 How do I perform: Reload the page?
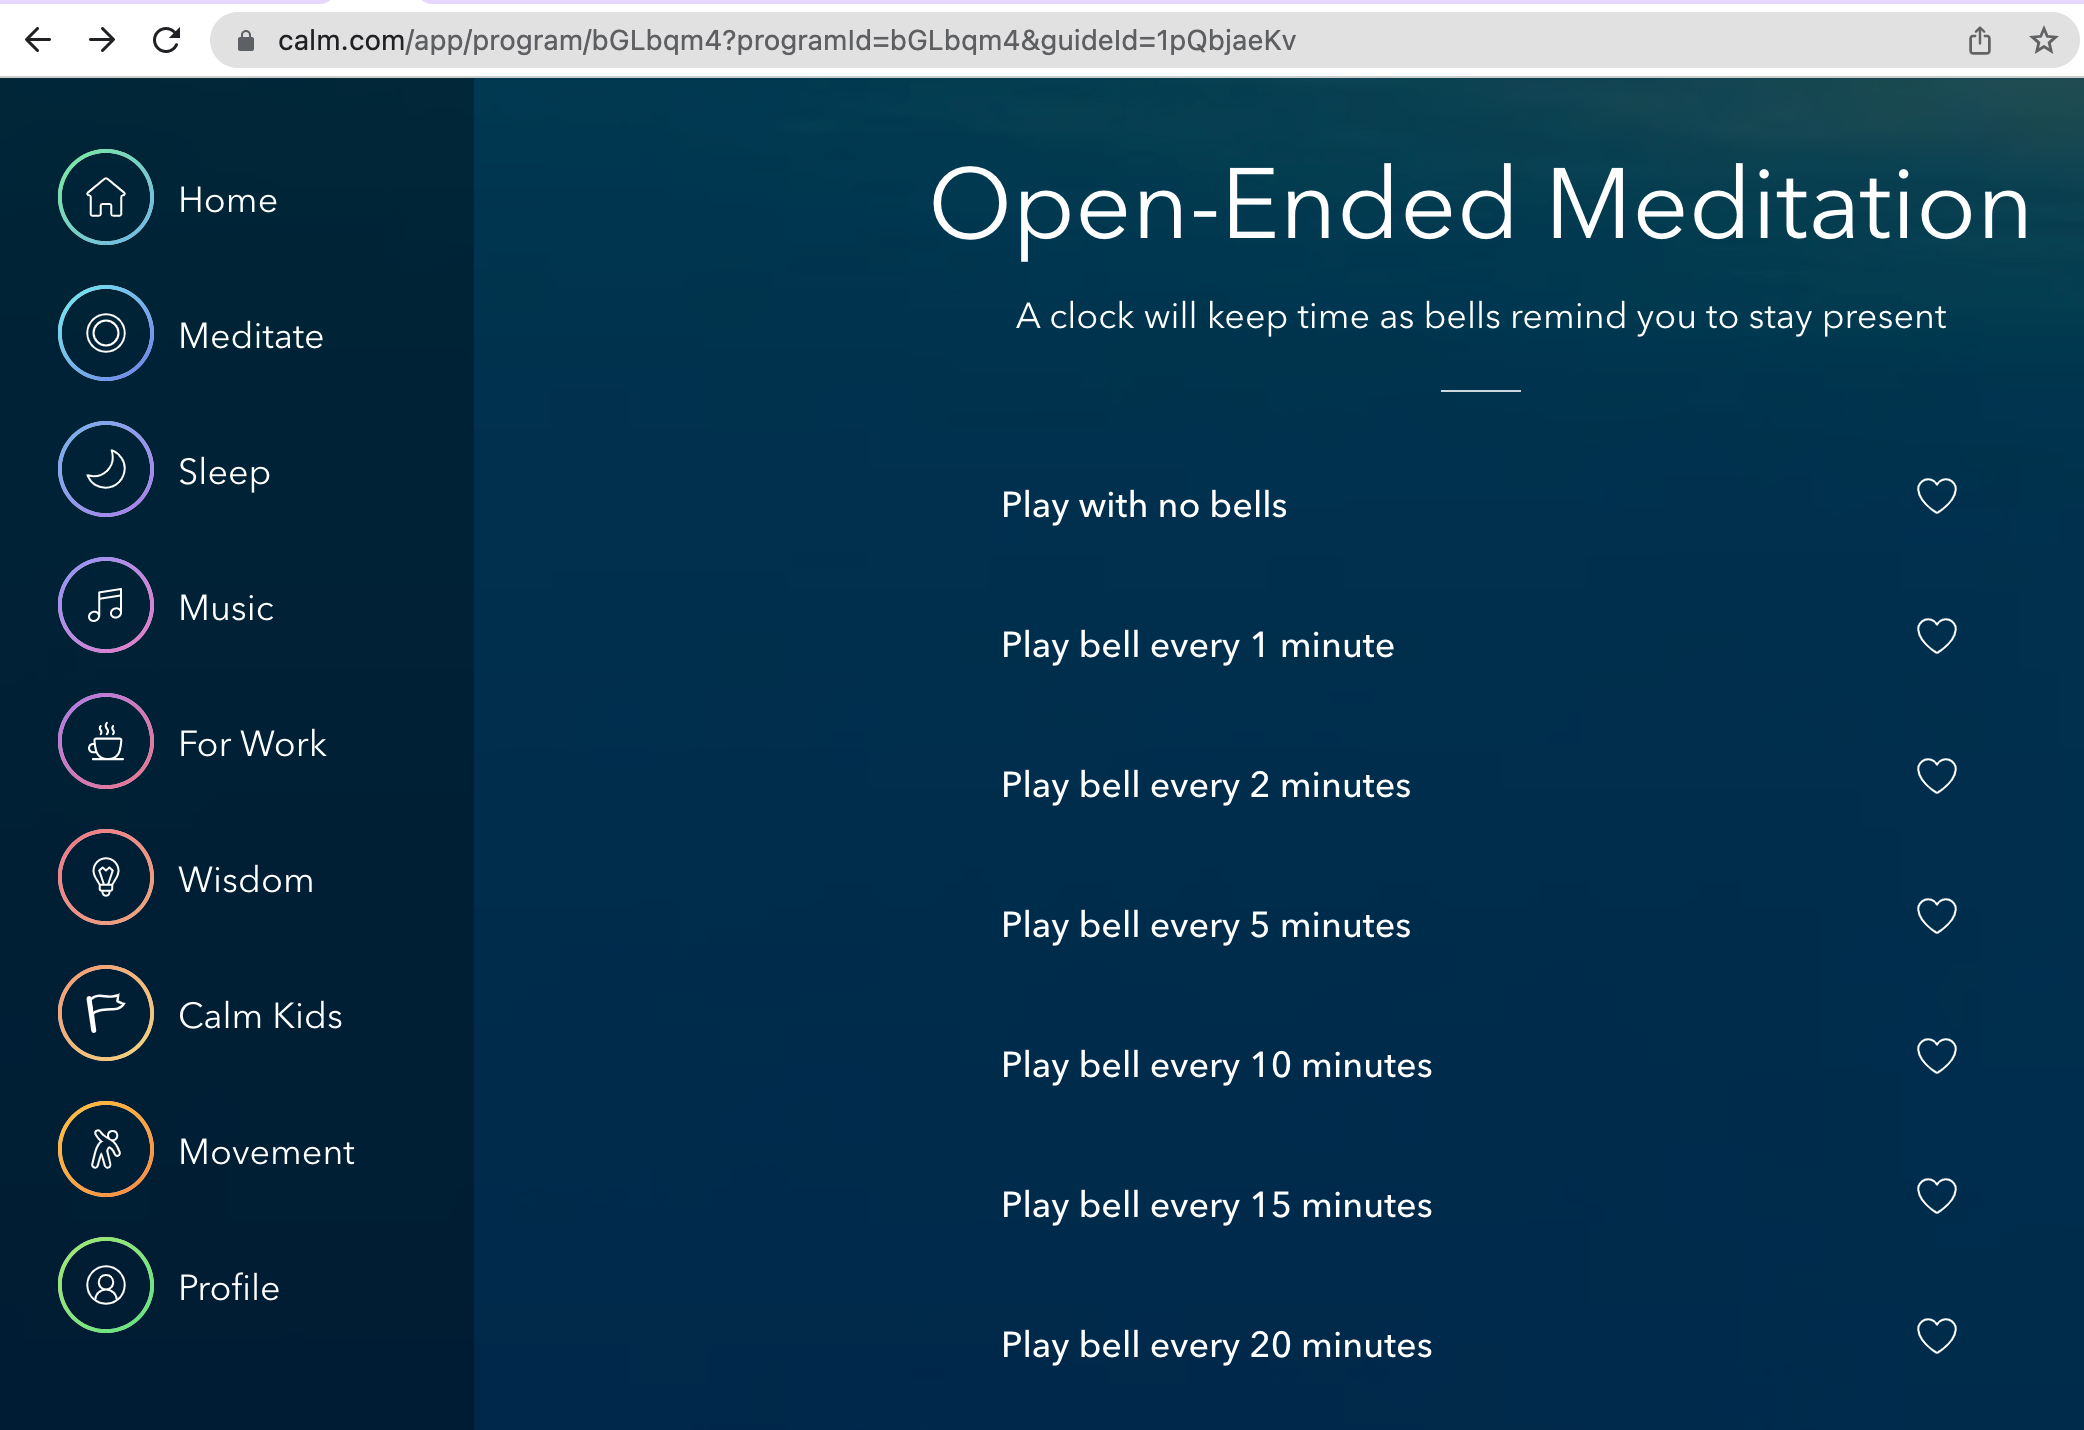(166, 40)
